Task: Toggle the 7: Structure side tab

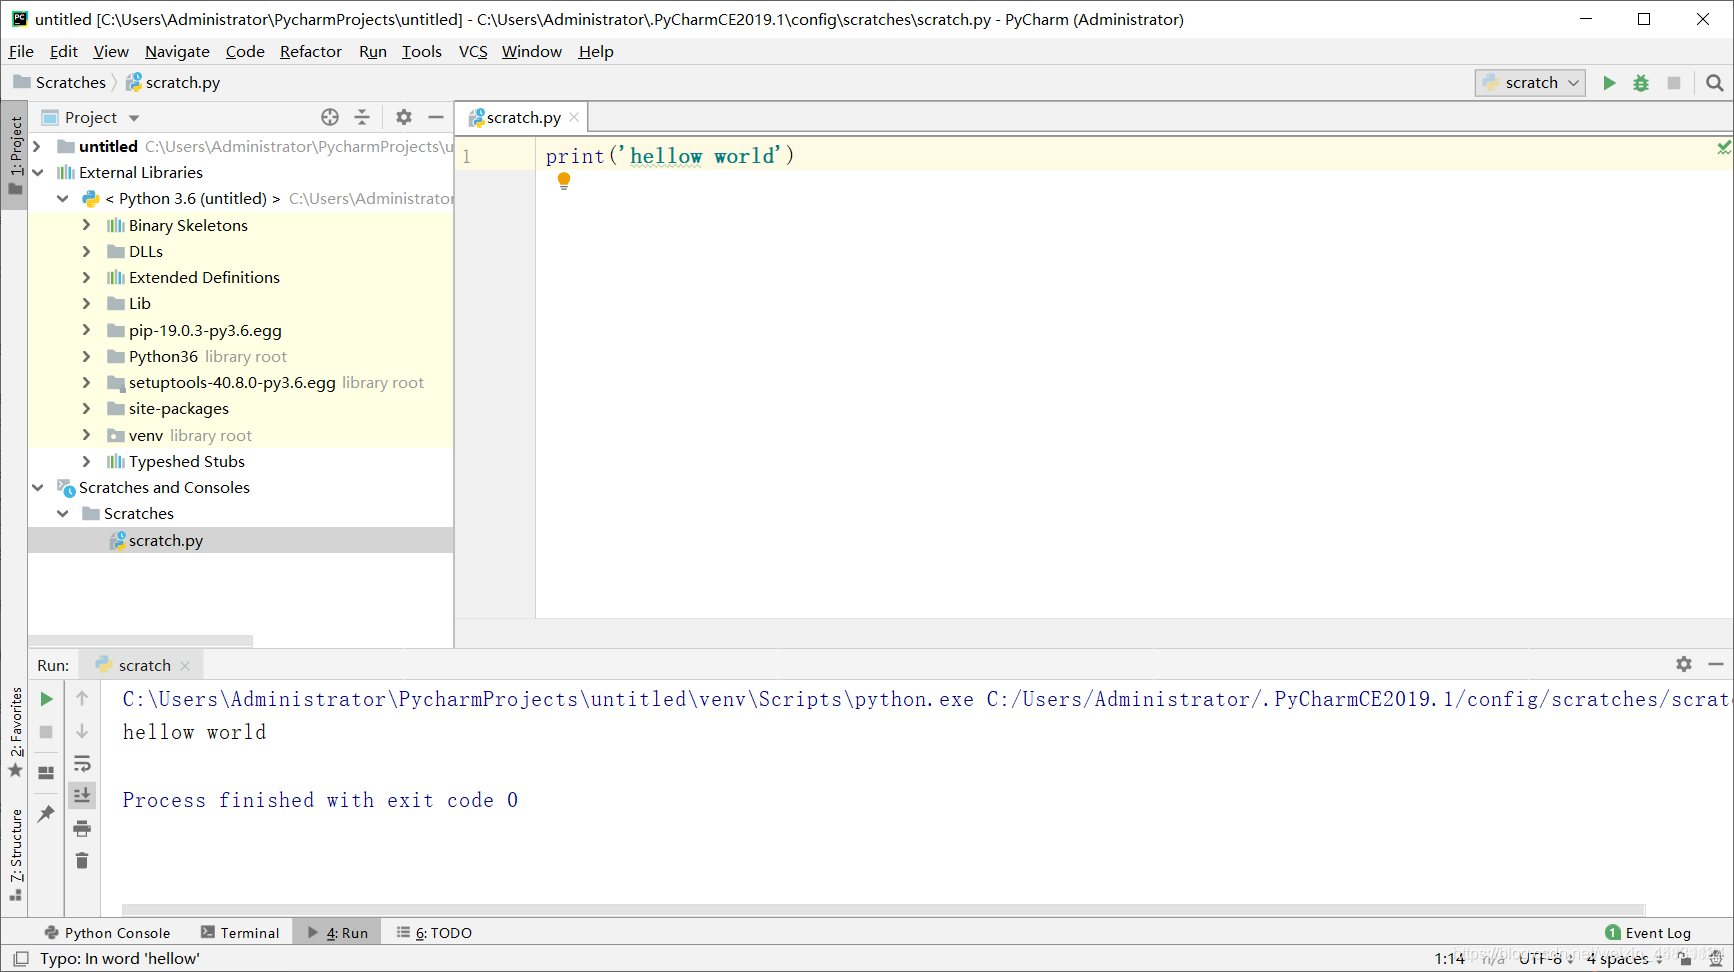Action: tap(15, 853)
